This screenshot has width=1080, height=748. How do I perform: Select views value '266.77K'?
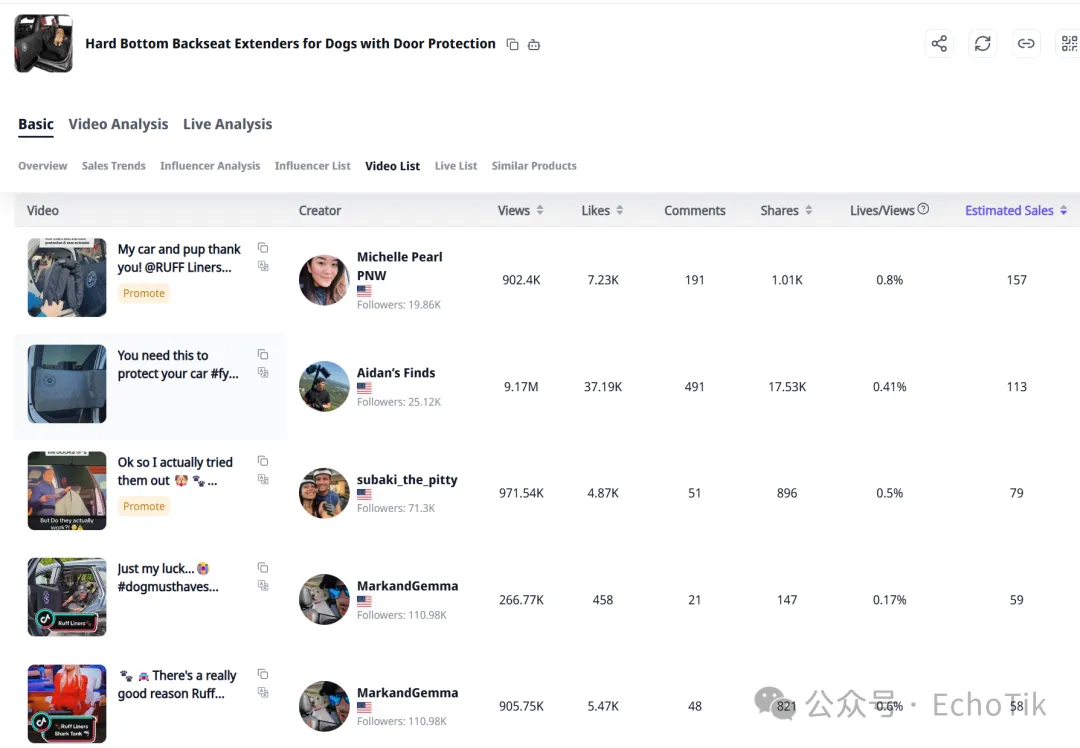(521, 600)
